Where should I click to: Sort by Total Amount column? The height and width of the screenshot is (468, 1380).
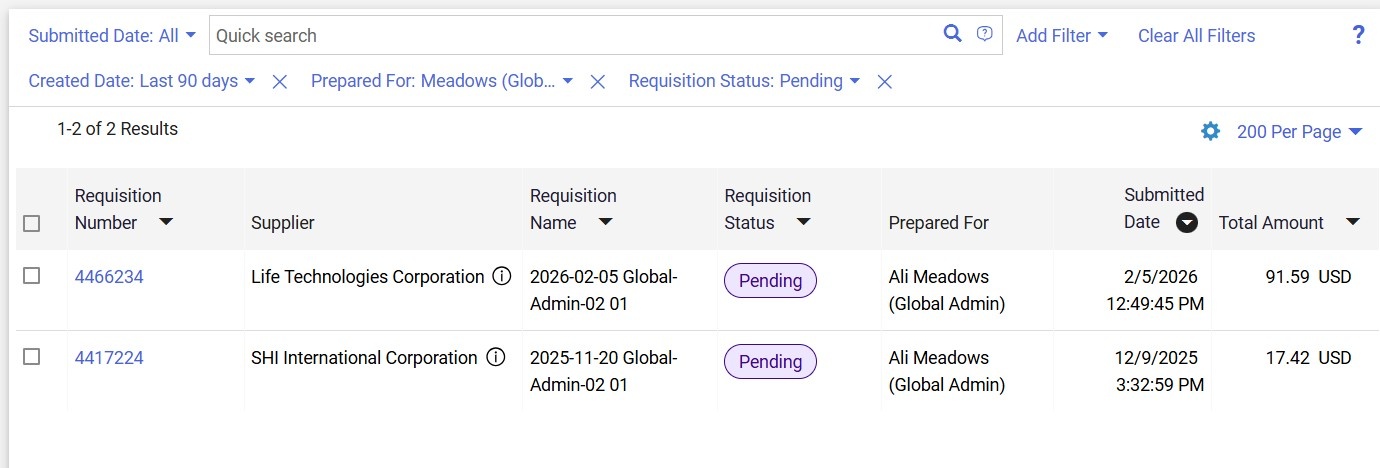1352,222
